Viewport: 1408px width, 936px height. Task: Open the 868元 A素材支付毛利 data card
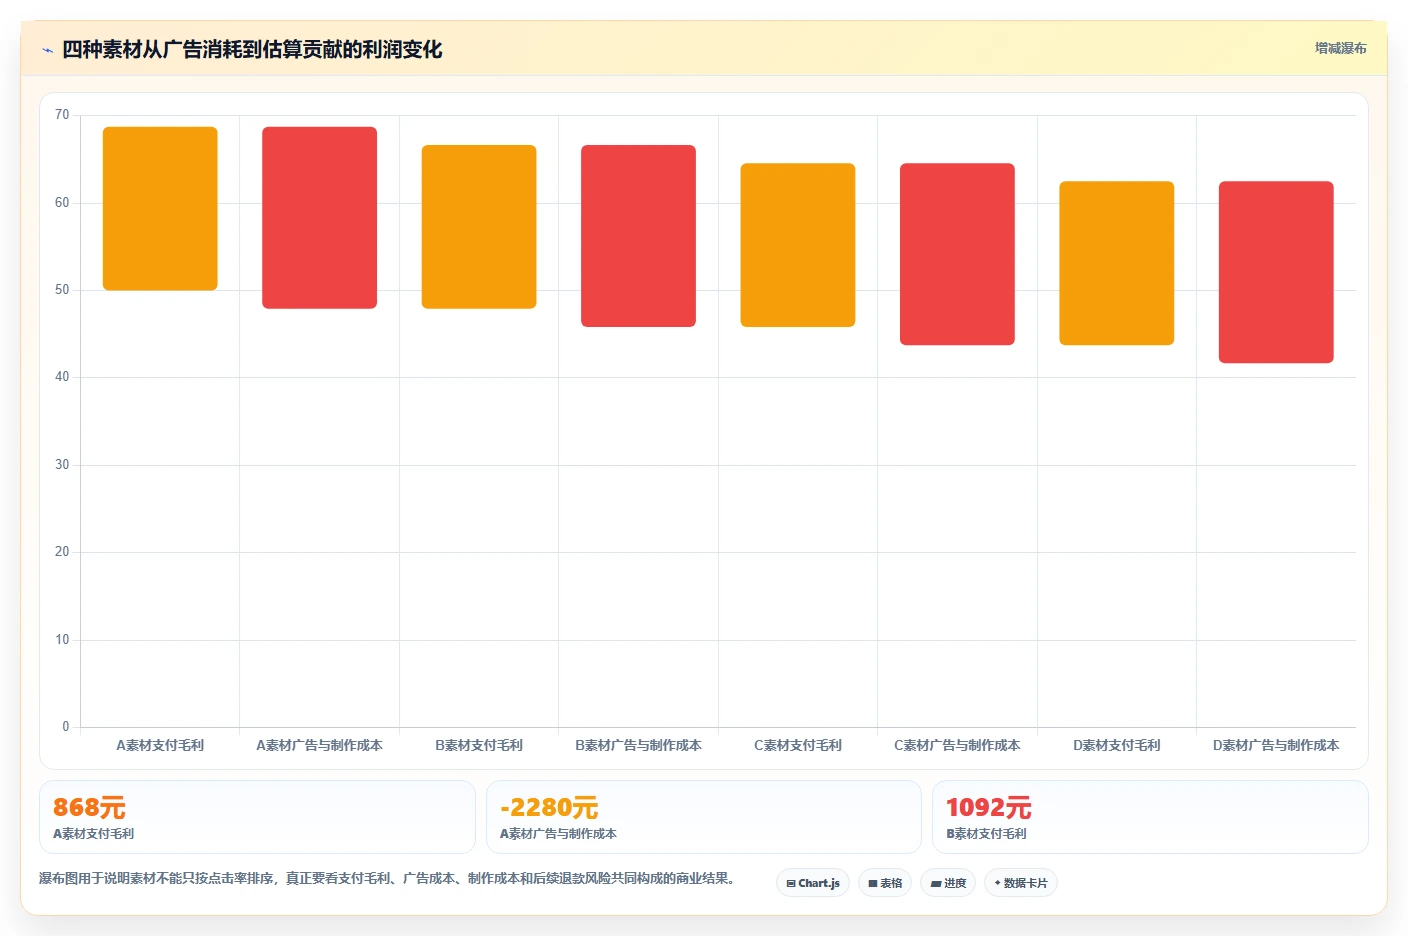click(257, 817)
